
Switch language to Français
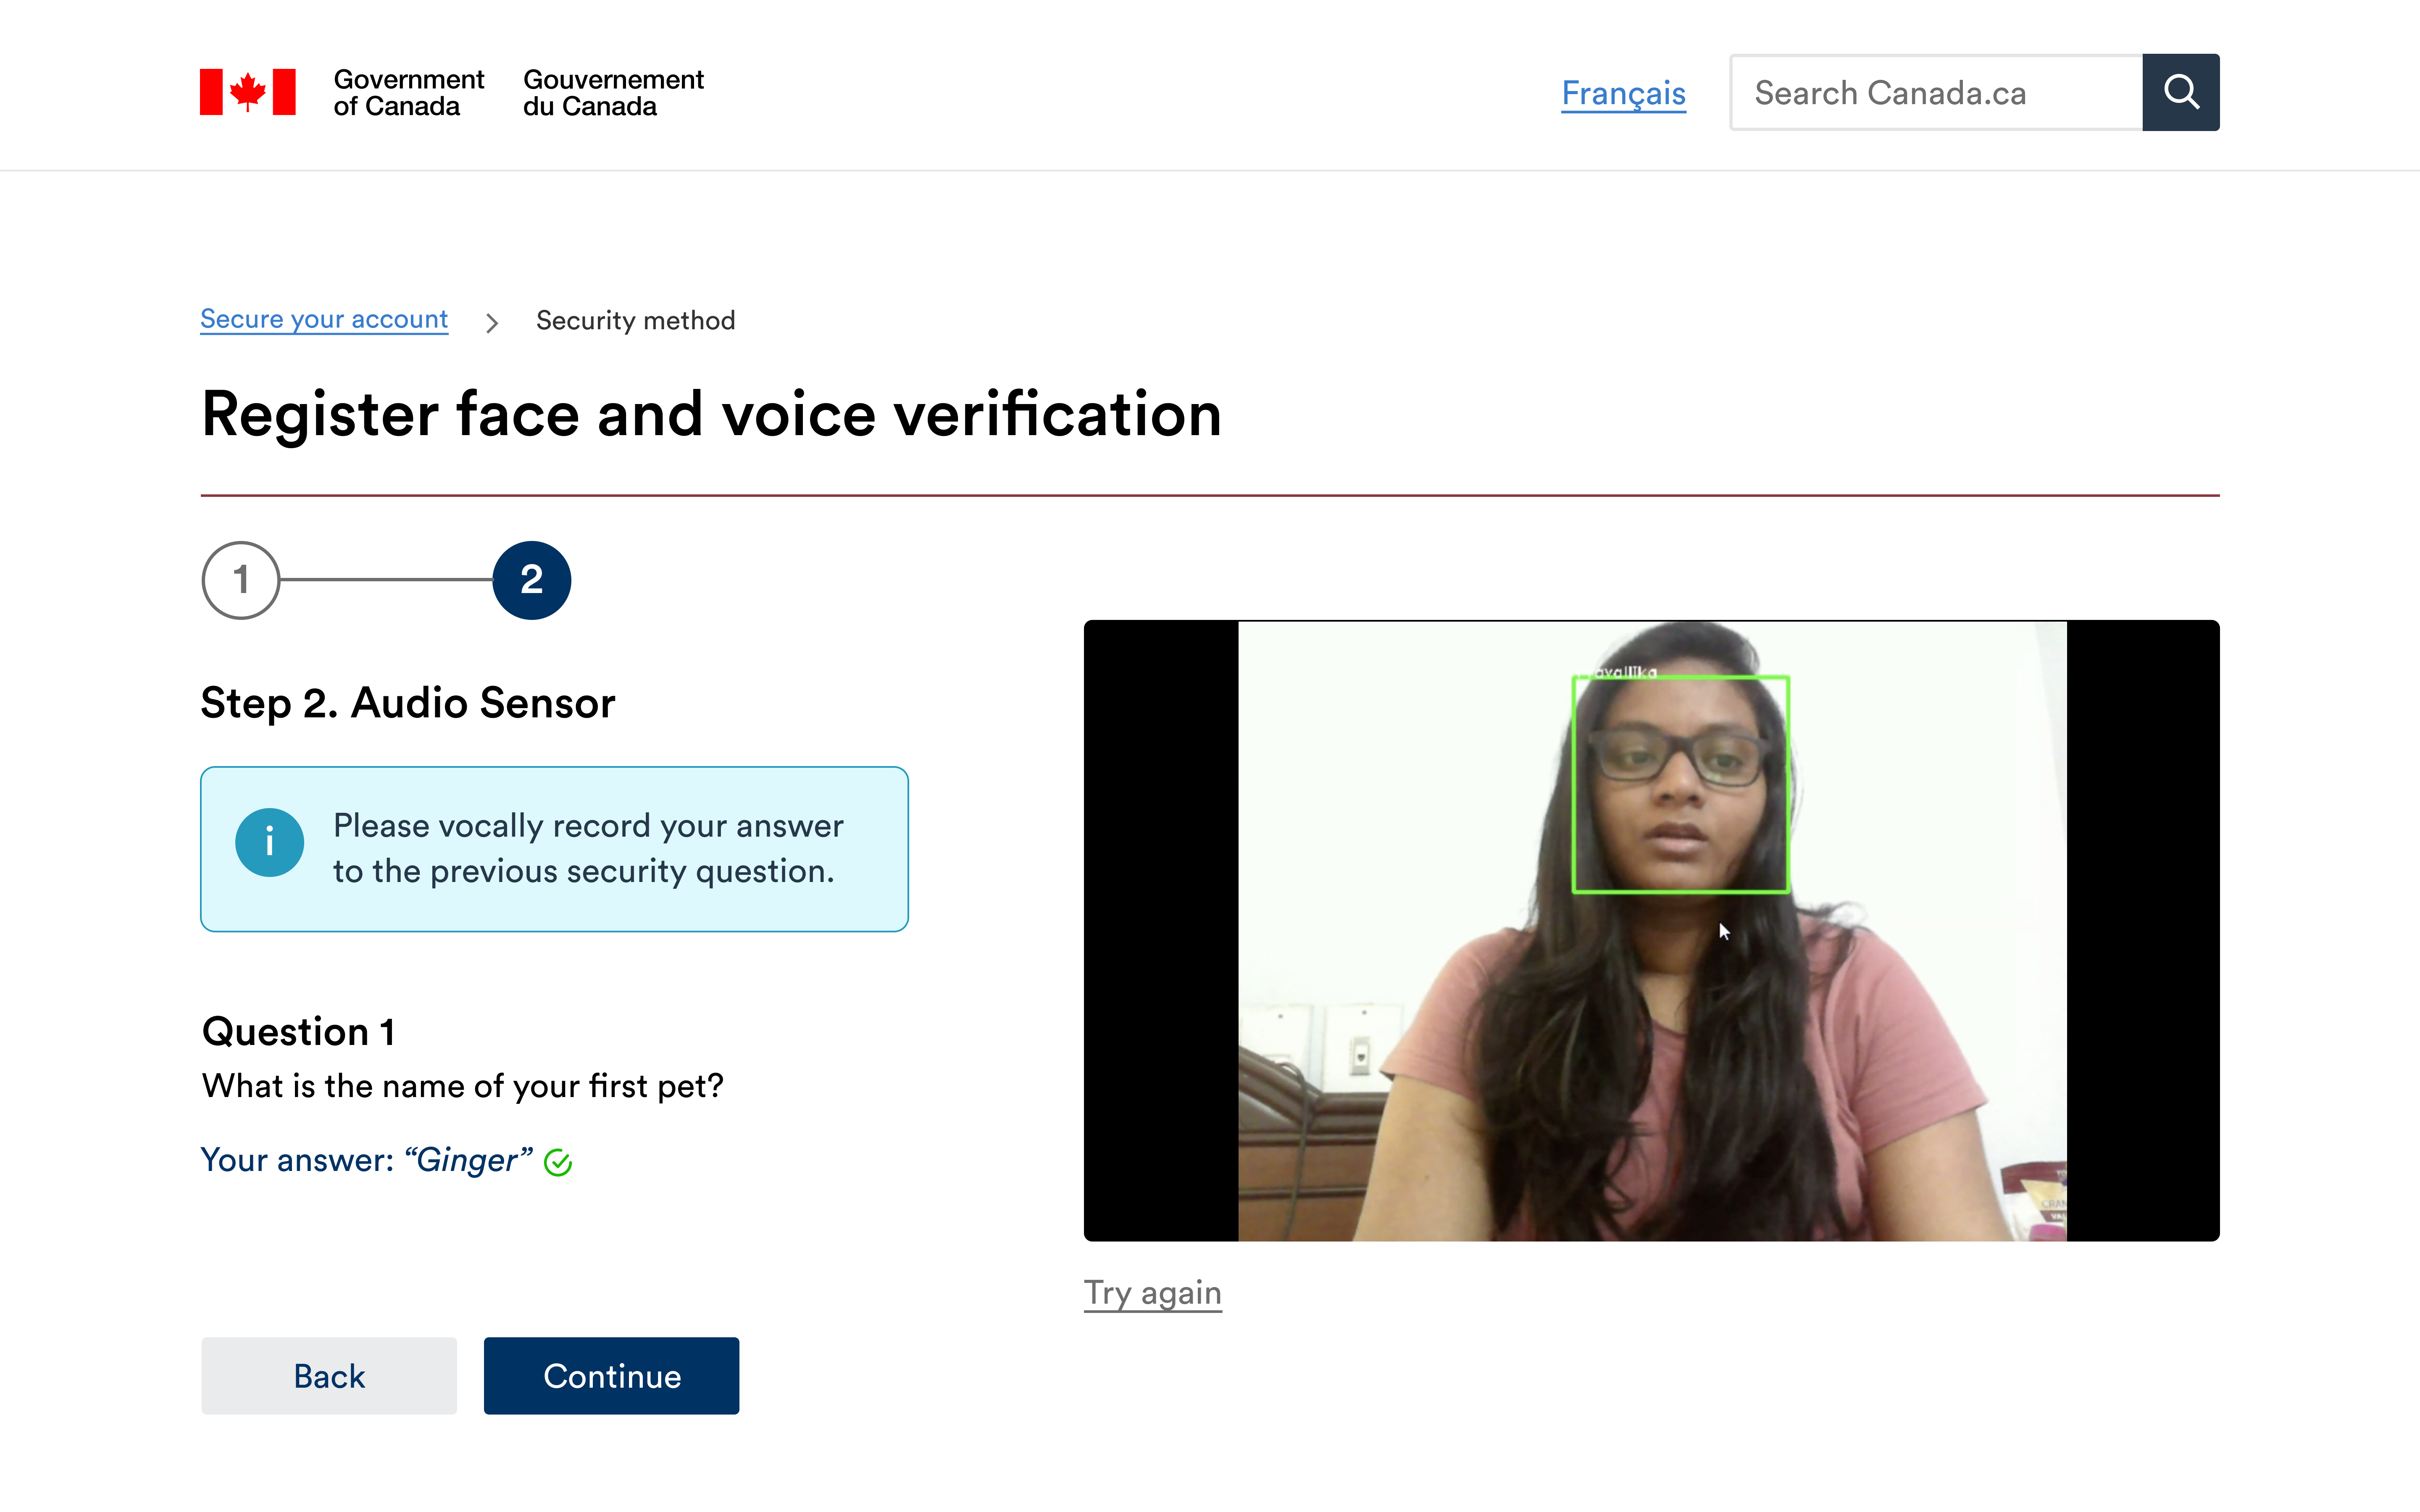1623,93
